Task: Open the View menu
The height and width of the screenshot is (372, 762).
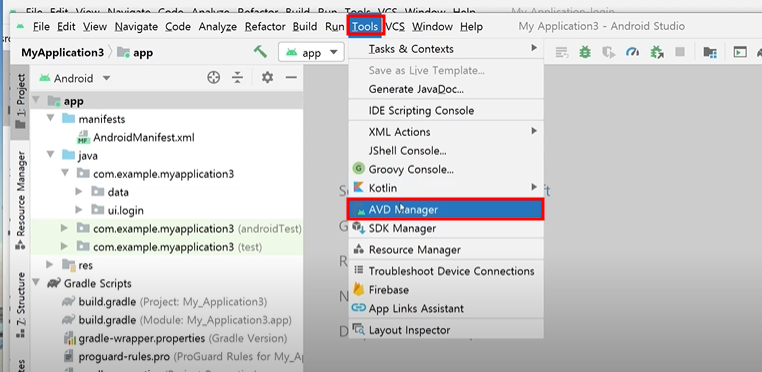Action: click(x=95, y=27)
